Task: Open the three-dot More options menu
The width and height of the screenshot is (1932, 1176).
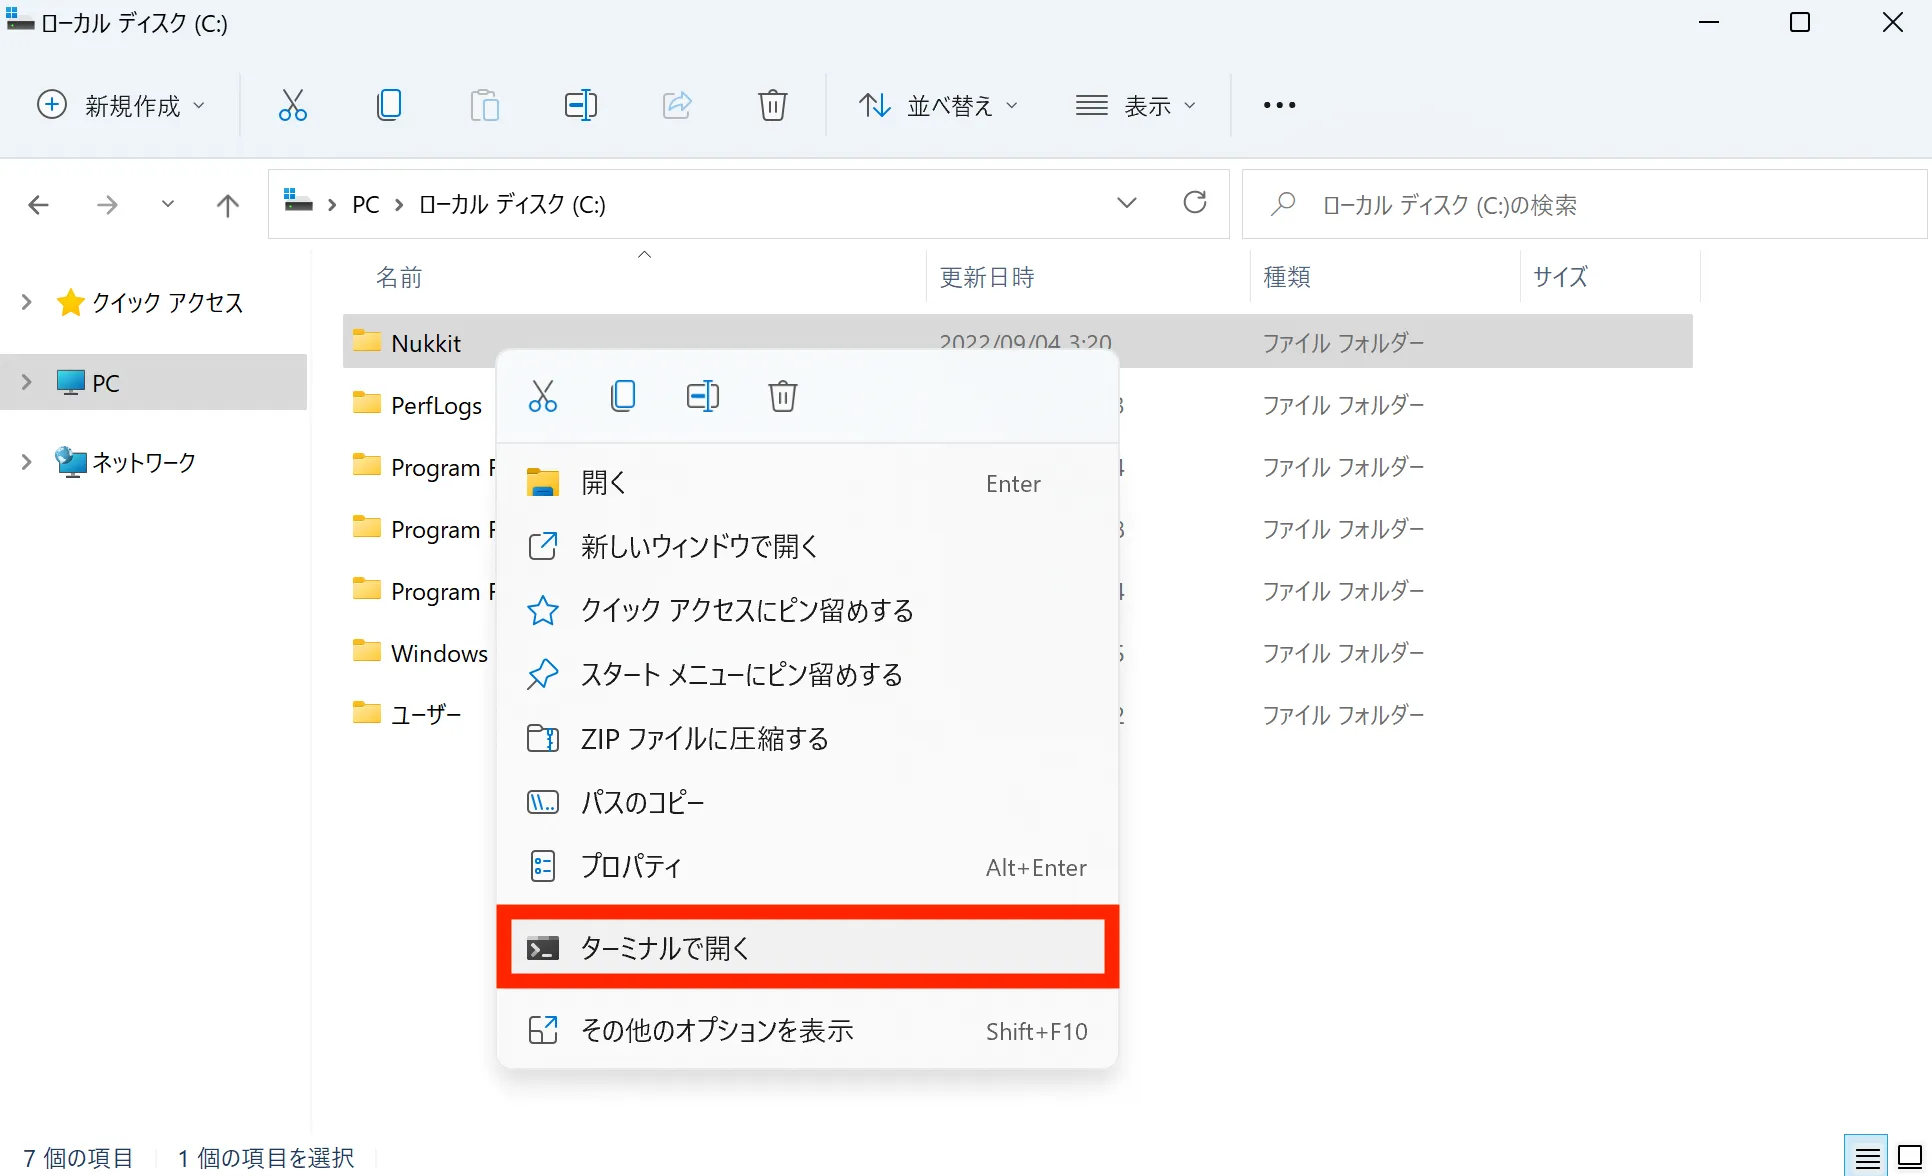Action: tap(1279, 105)
